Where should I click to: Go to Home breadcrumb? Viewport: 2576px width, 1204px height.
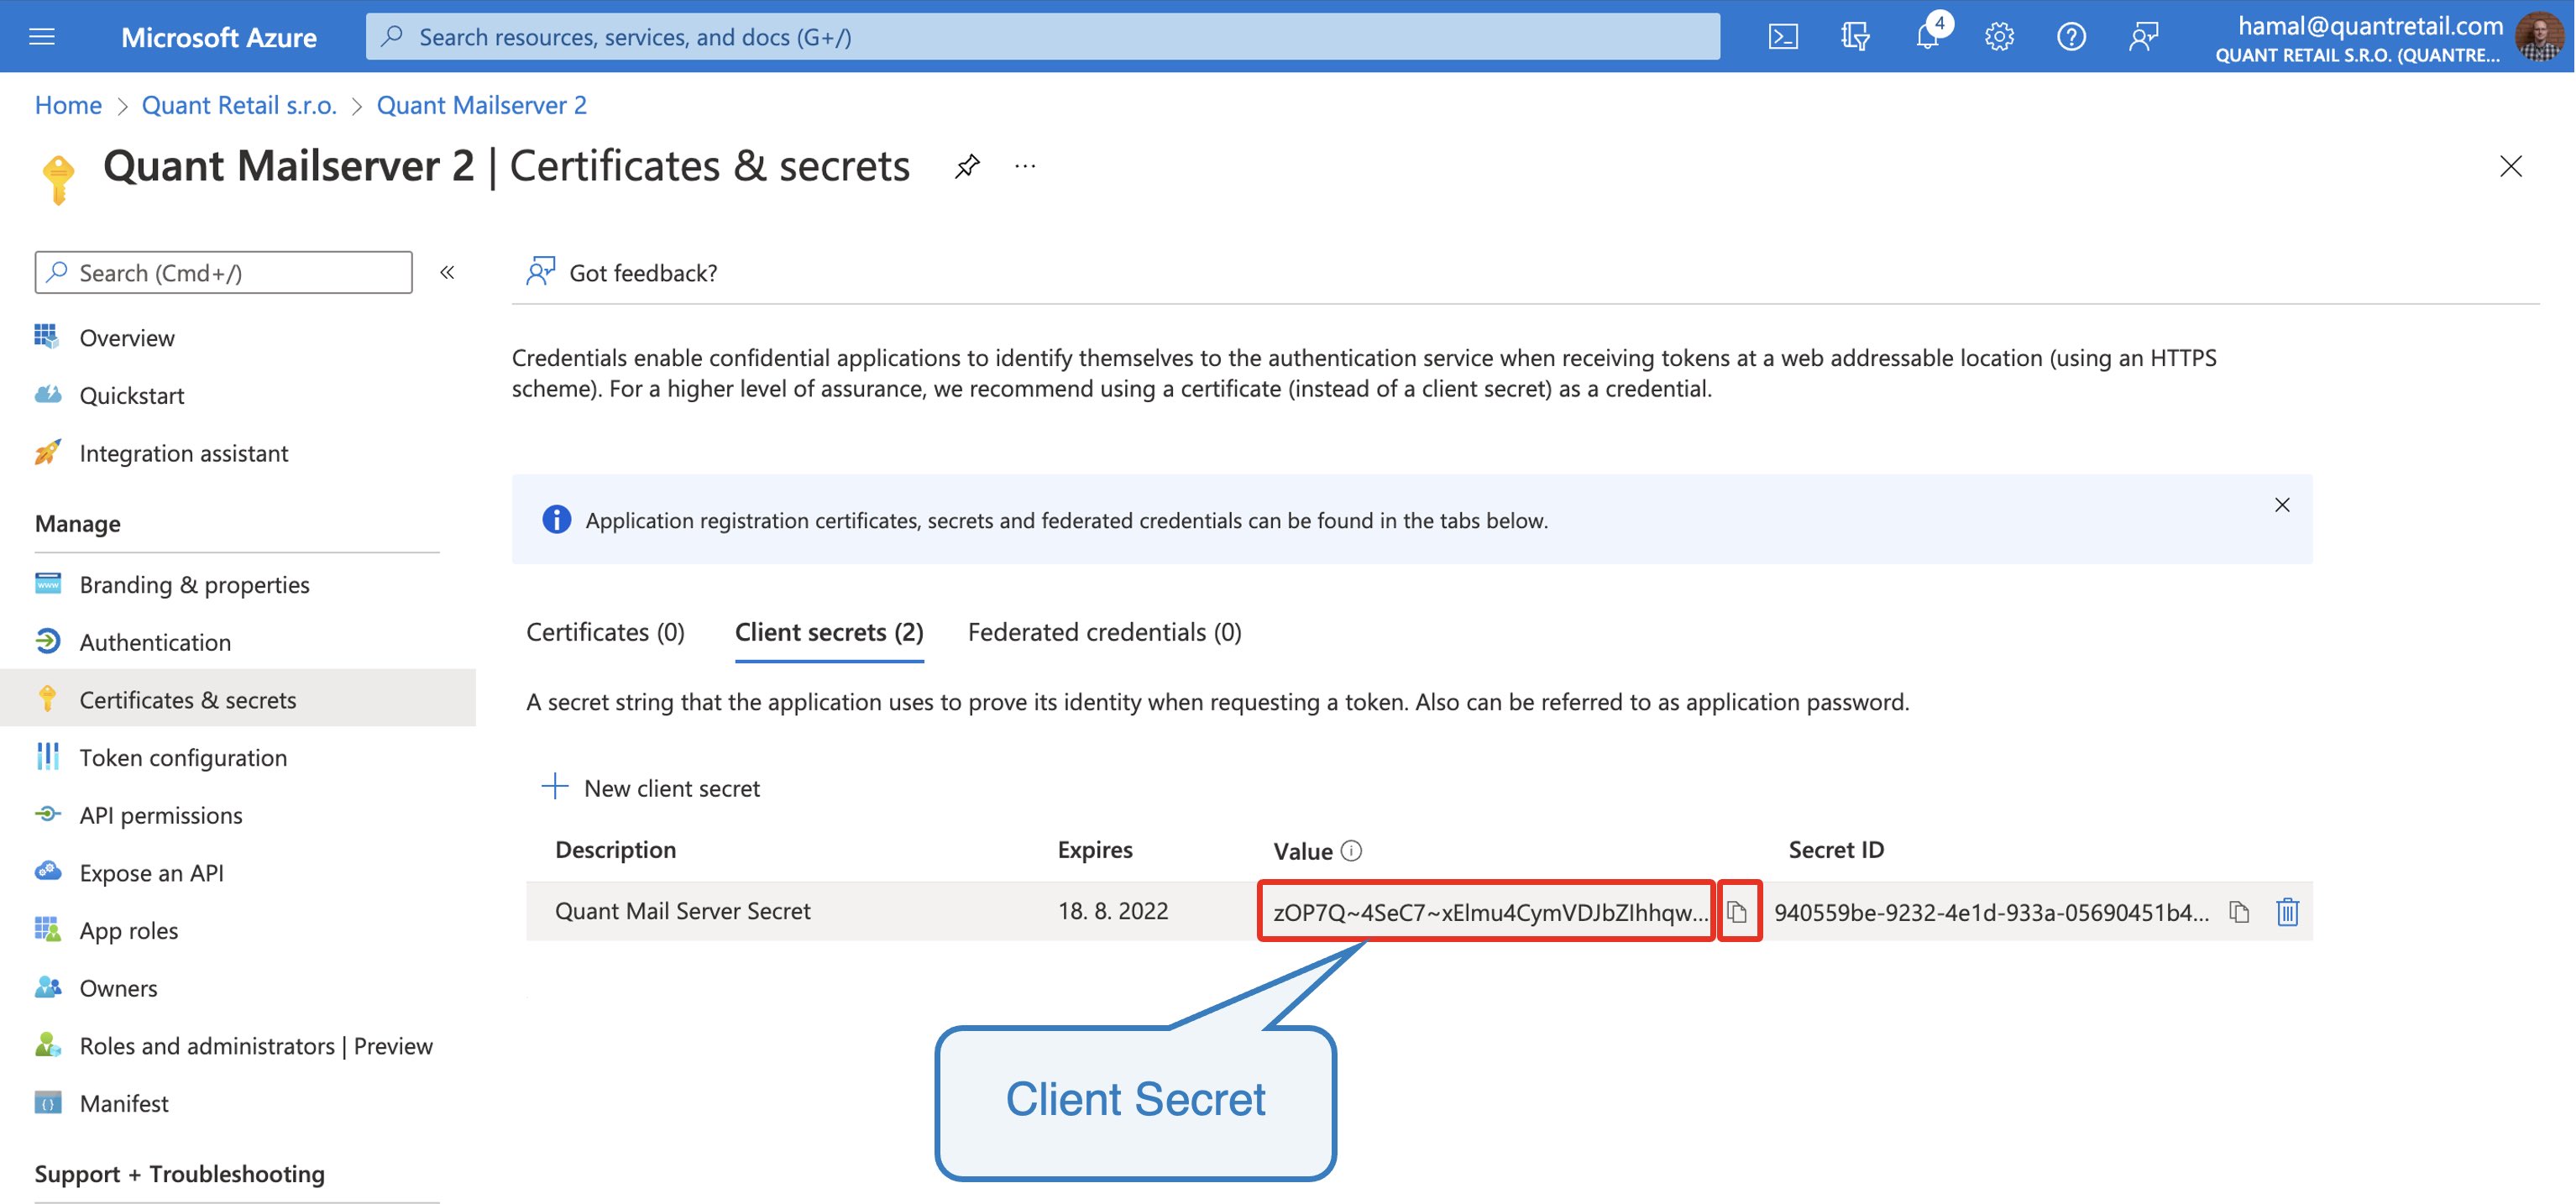point(68,105)
